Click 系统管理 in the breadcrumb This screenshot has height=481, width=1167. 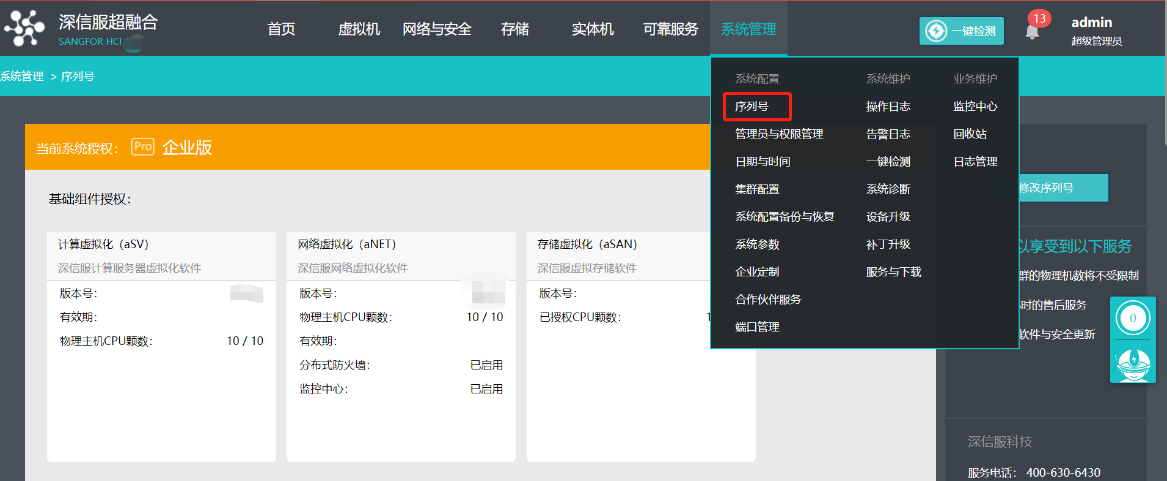21,76
